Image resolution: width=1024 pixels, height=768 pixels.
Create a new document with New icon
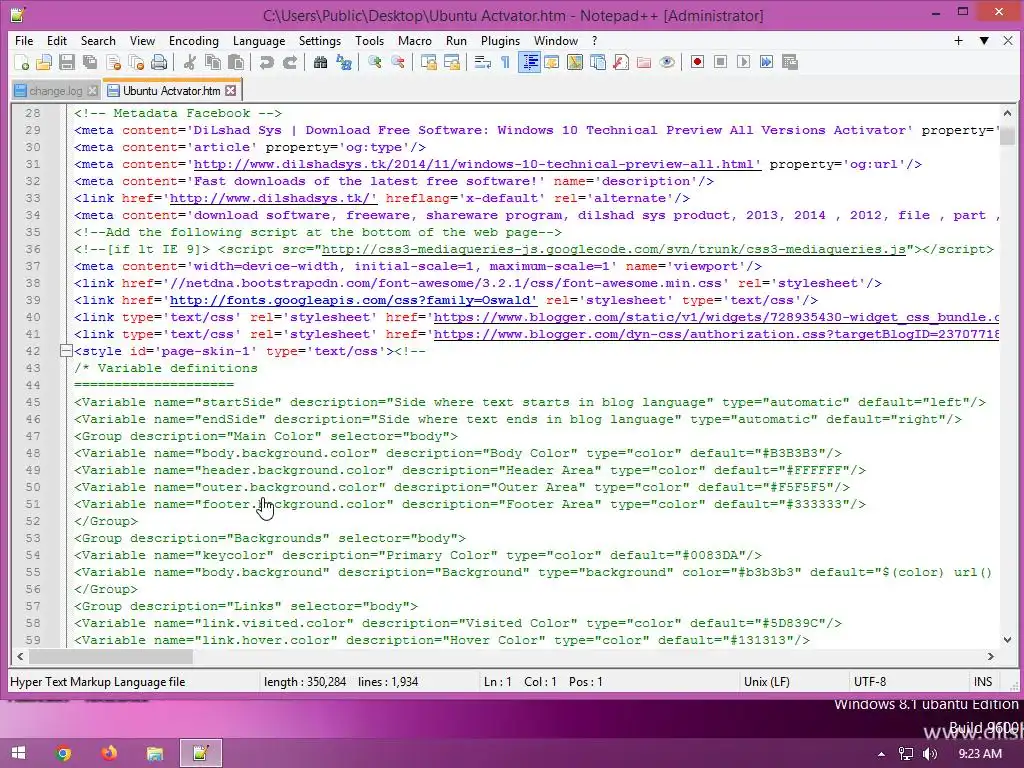(21, 62)
